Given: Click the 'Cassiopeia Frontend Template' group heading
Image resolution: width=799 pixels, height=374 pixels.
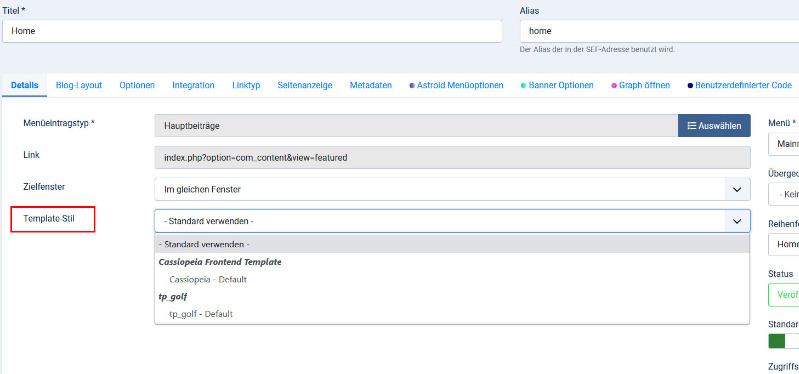Looking at the screenshot, I should tap(220, 262).
